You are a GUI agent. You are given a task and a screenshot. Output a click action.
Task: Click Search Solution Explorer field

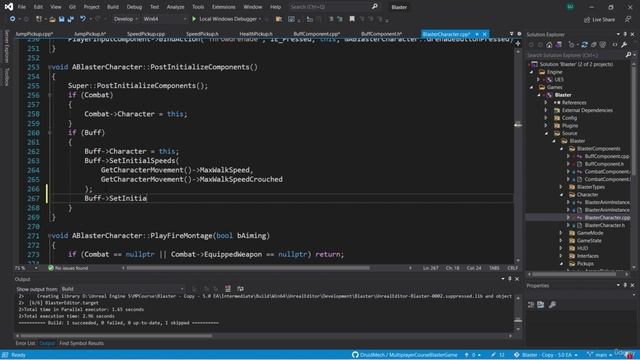coord(576,55)
